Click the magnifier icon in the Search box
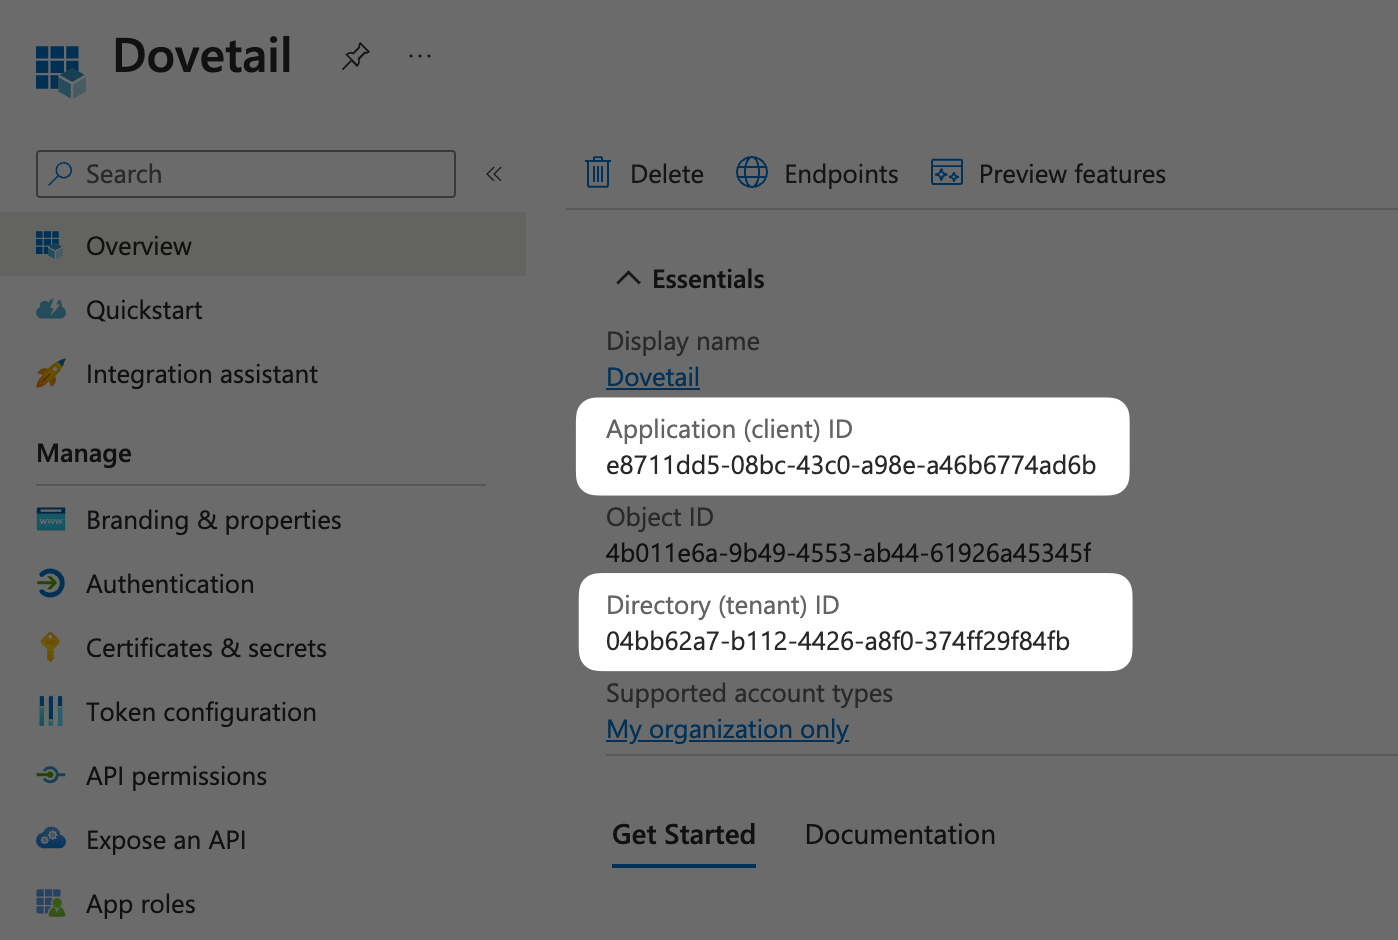Image resolution: width=1398 pixels, height=940 pixels. [x=61, y=173]
